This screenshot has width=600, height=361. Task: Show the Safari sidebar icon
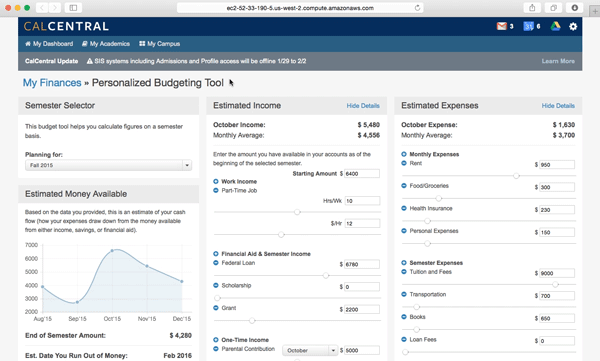pos(73,8)
